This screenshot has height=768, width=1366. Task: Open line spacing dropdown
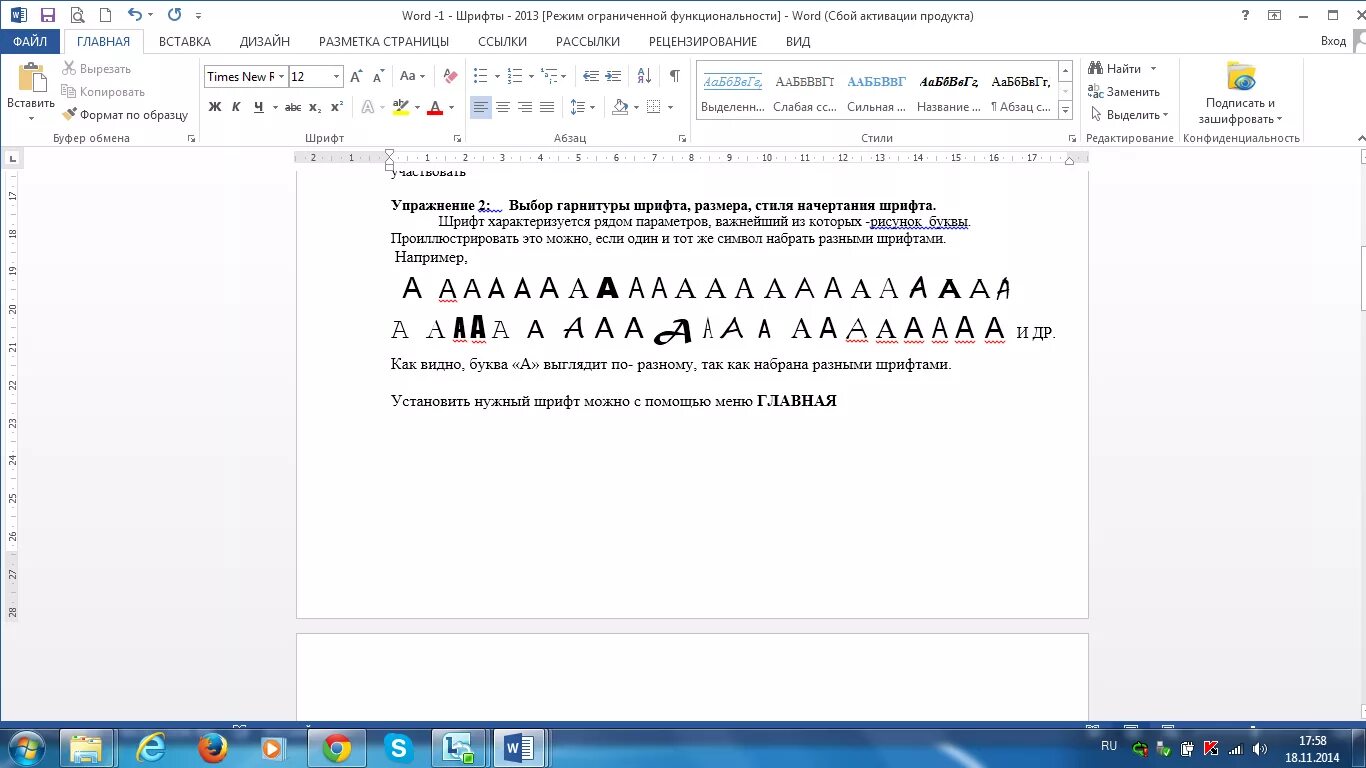(593, 107)
